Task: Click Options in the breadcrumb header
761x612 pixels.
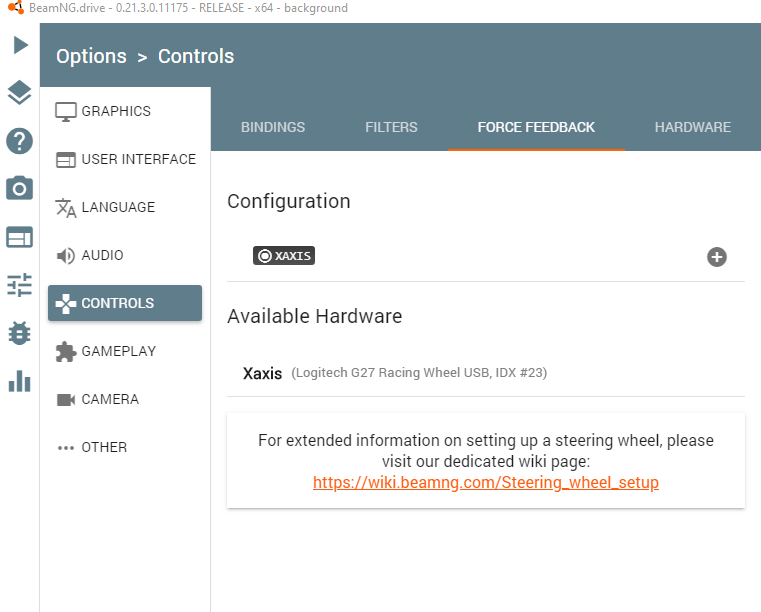Action: coord(91,56)
